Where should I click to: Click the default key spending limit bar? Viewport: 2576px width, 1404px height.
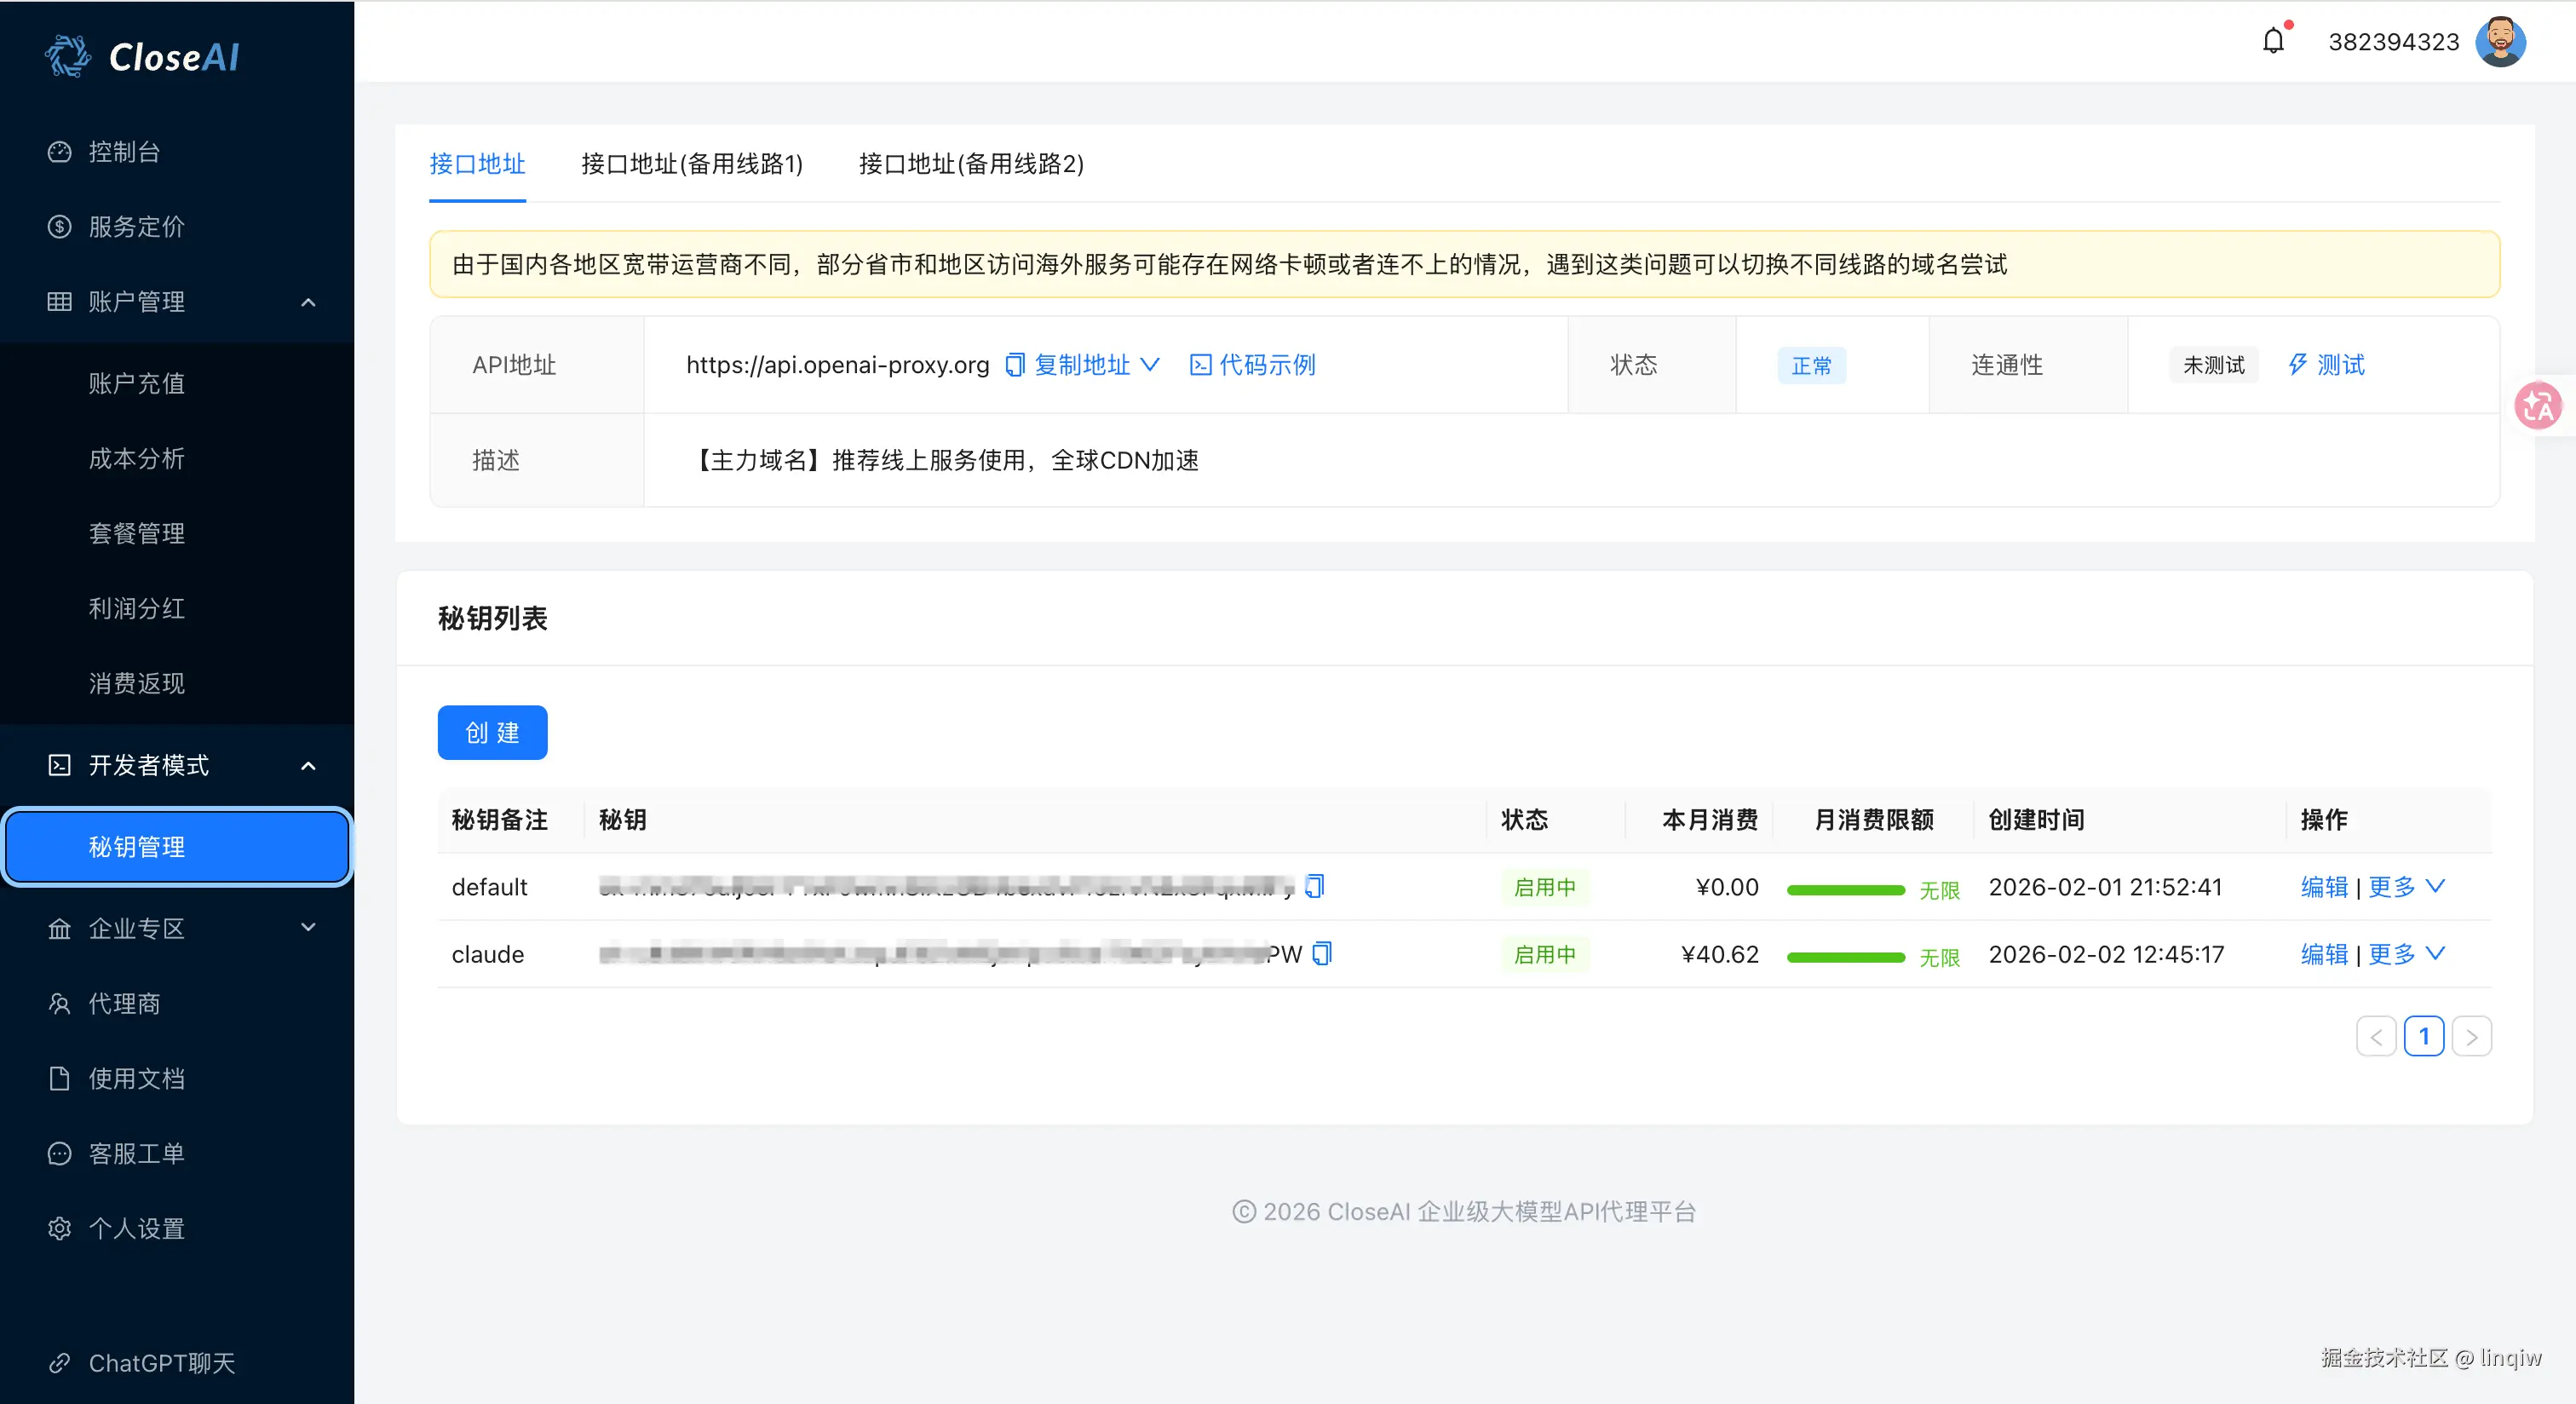coord(1845,889)
